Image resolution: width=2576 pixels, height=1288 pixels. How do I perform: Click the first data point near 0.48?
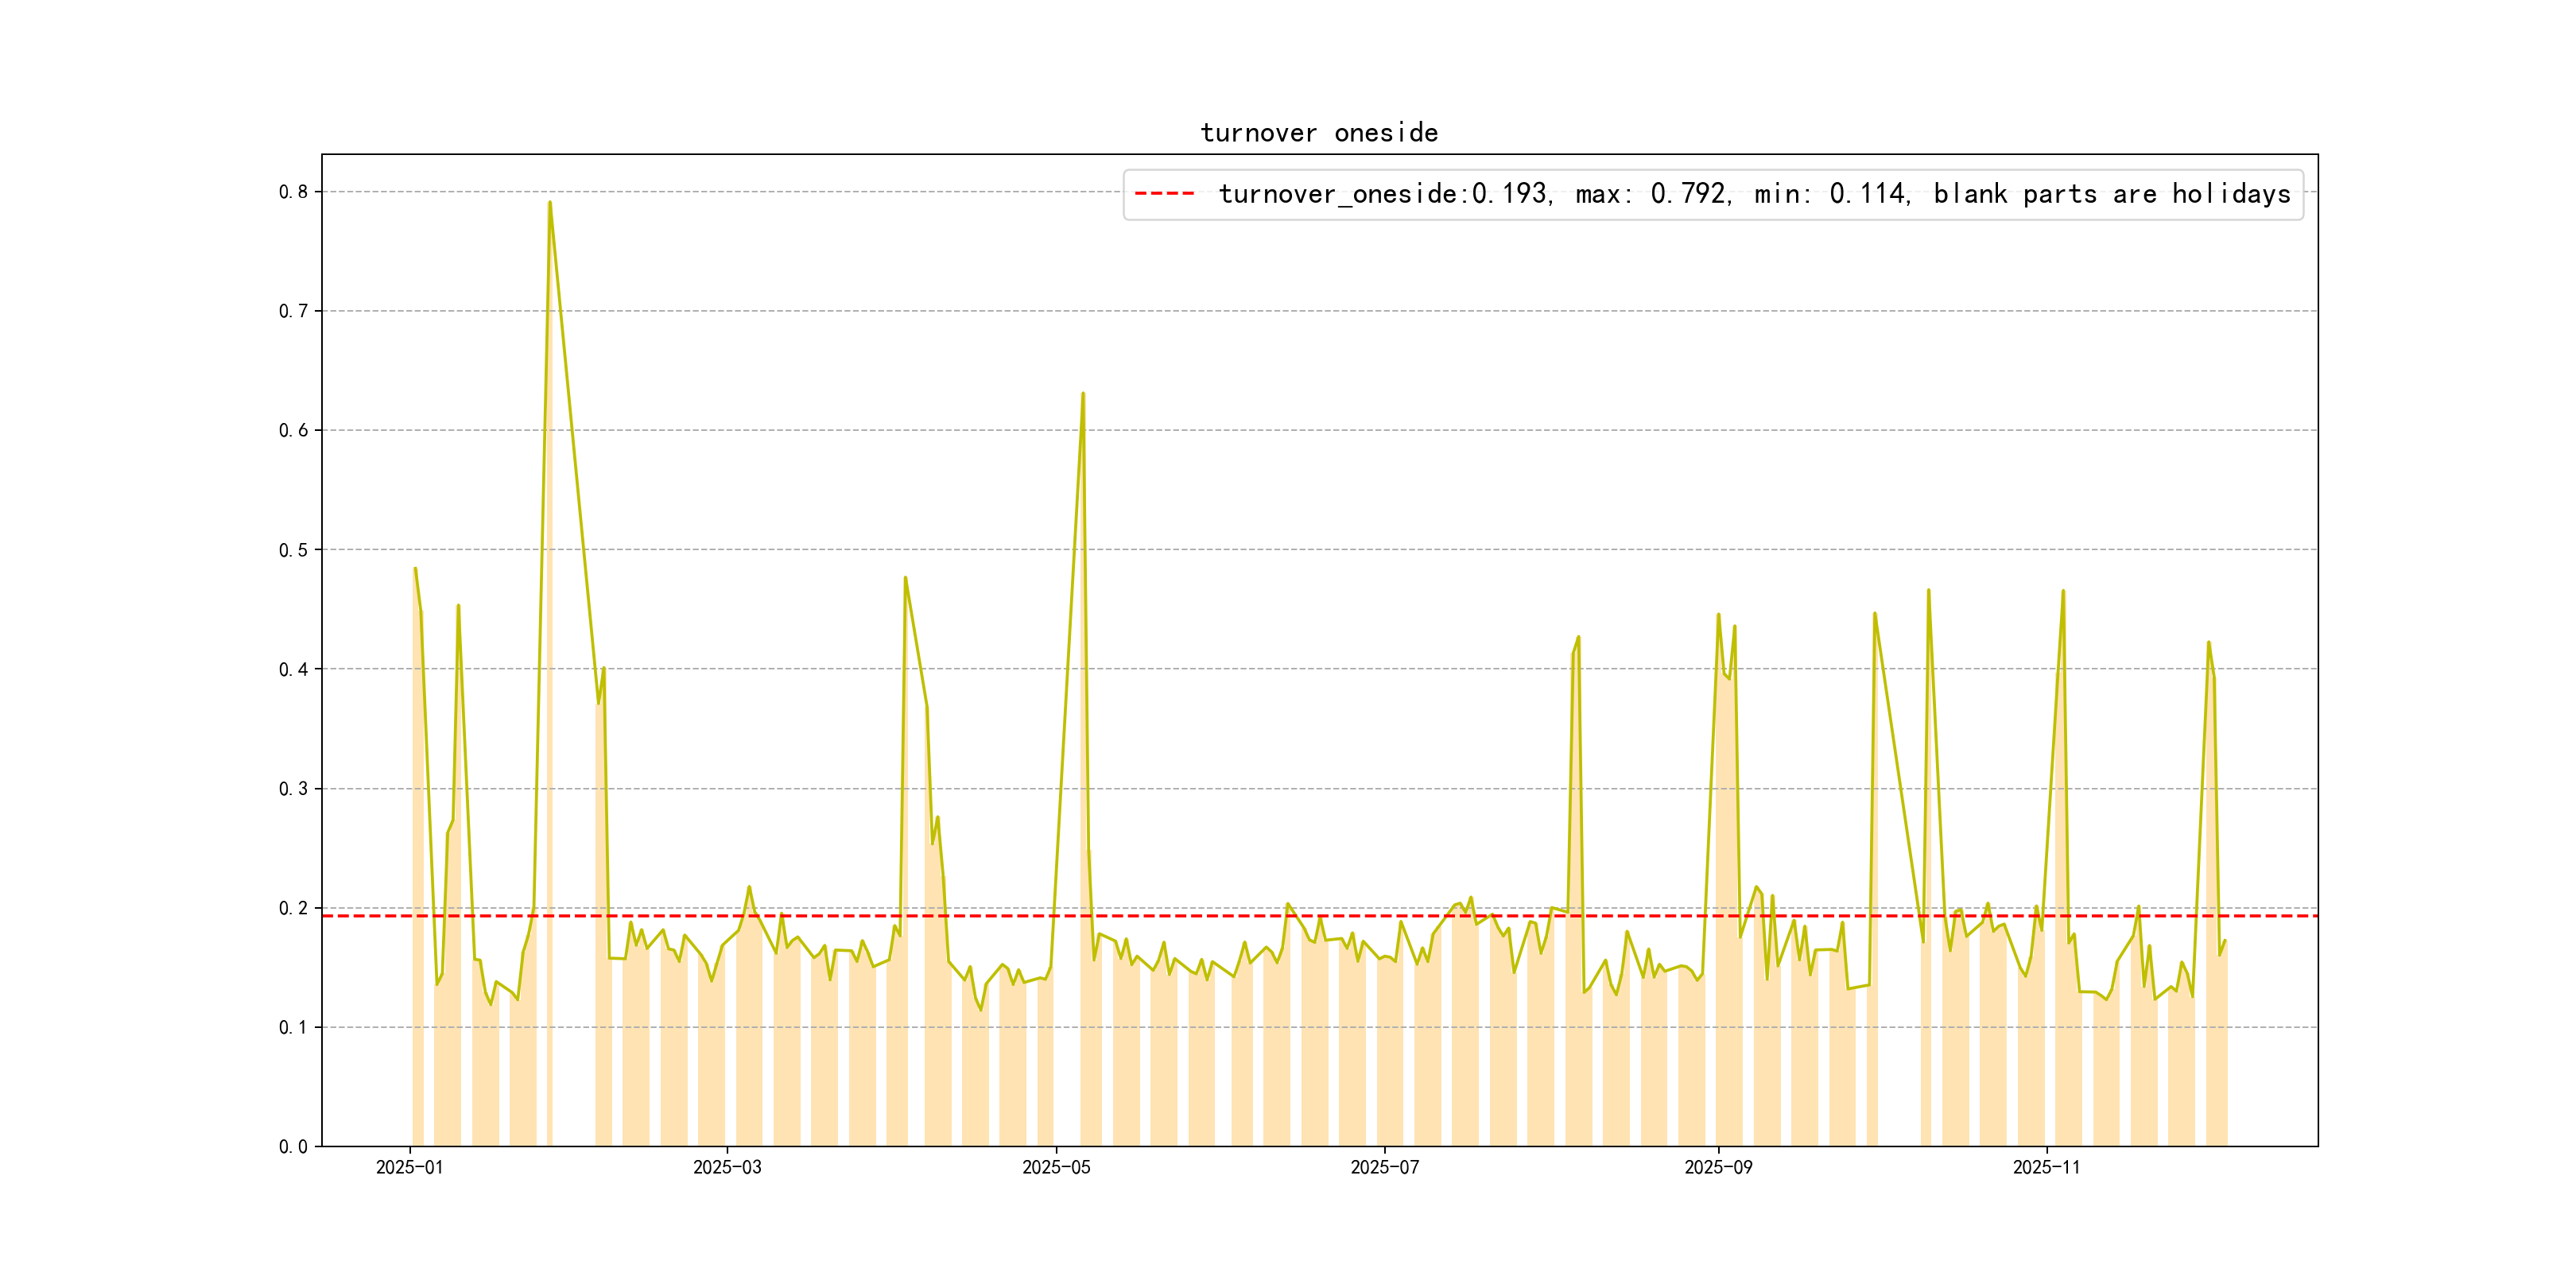415,569
